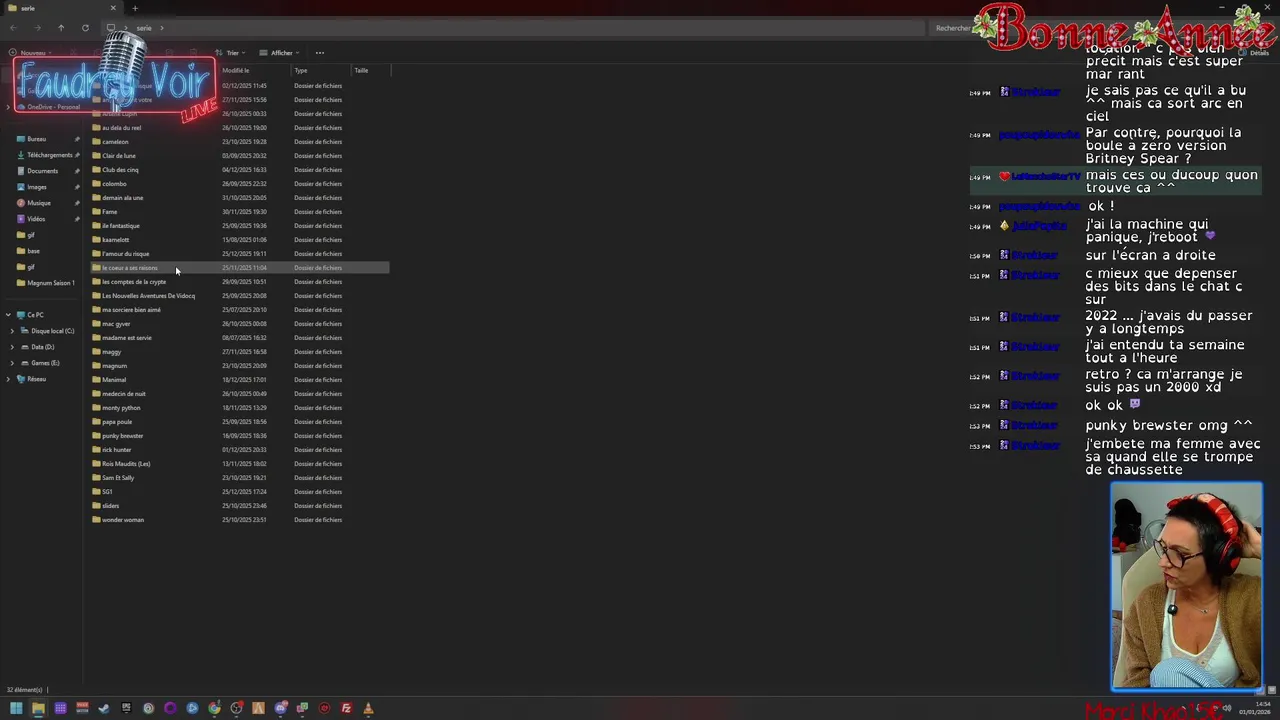Select the monty python folder
The height and width of the screenshot is (720, 1280).
[x=121, y=408]
